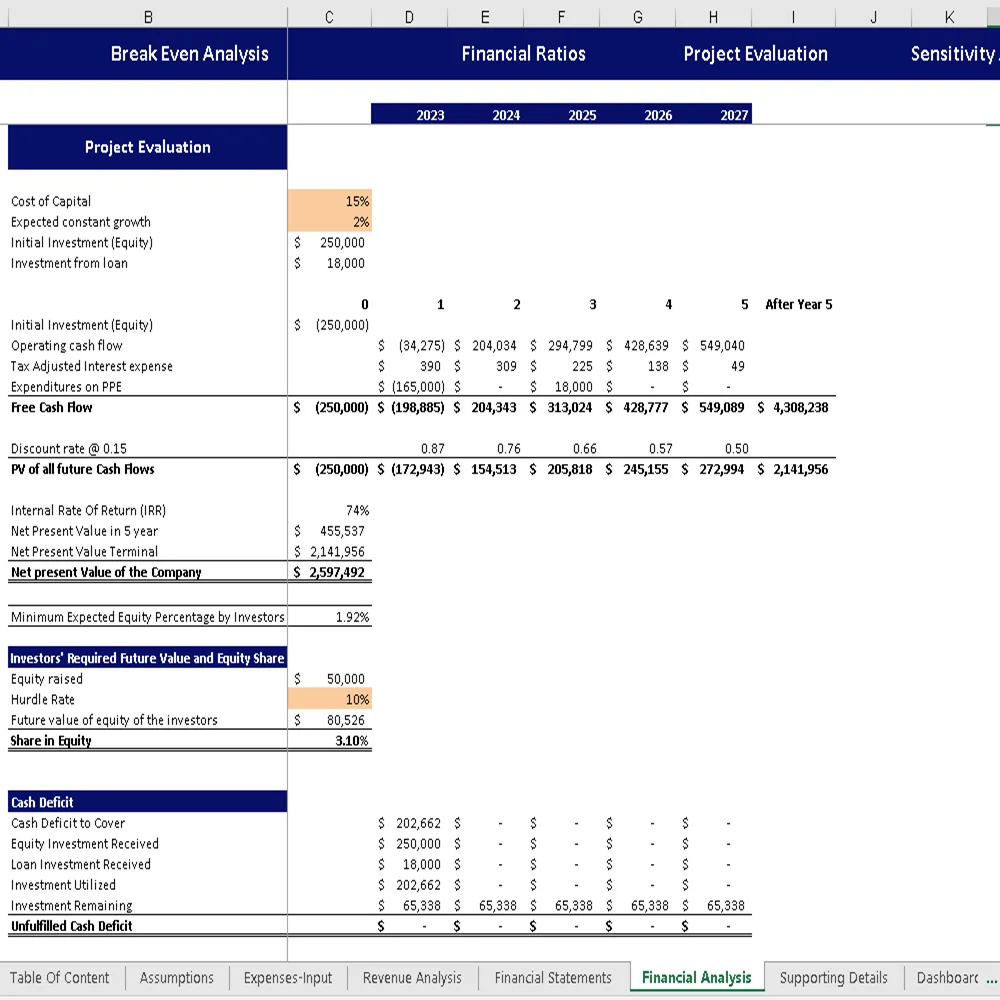Click the Break Even Analysis navigation header
The image size is (1000, 1000).
coord(190,54)
